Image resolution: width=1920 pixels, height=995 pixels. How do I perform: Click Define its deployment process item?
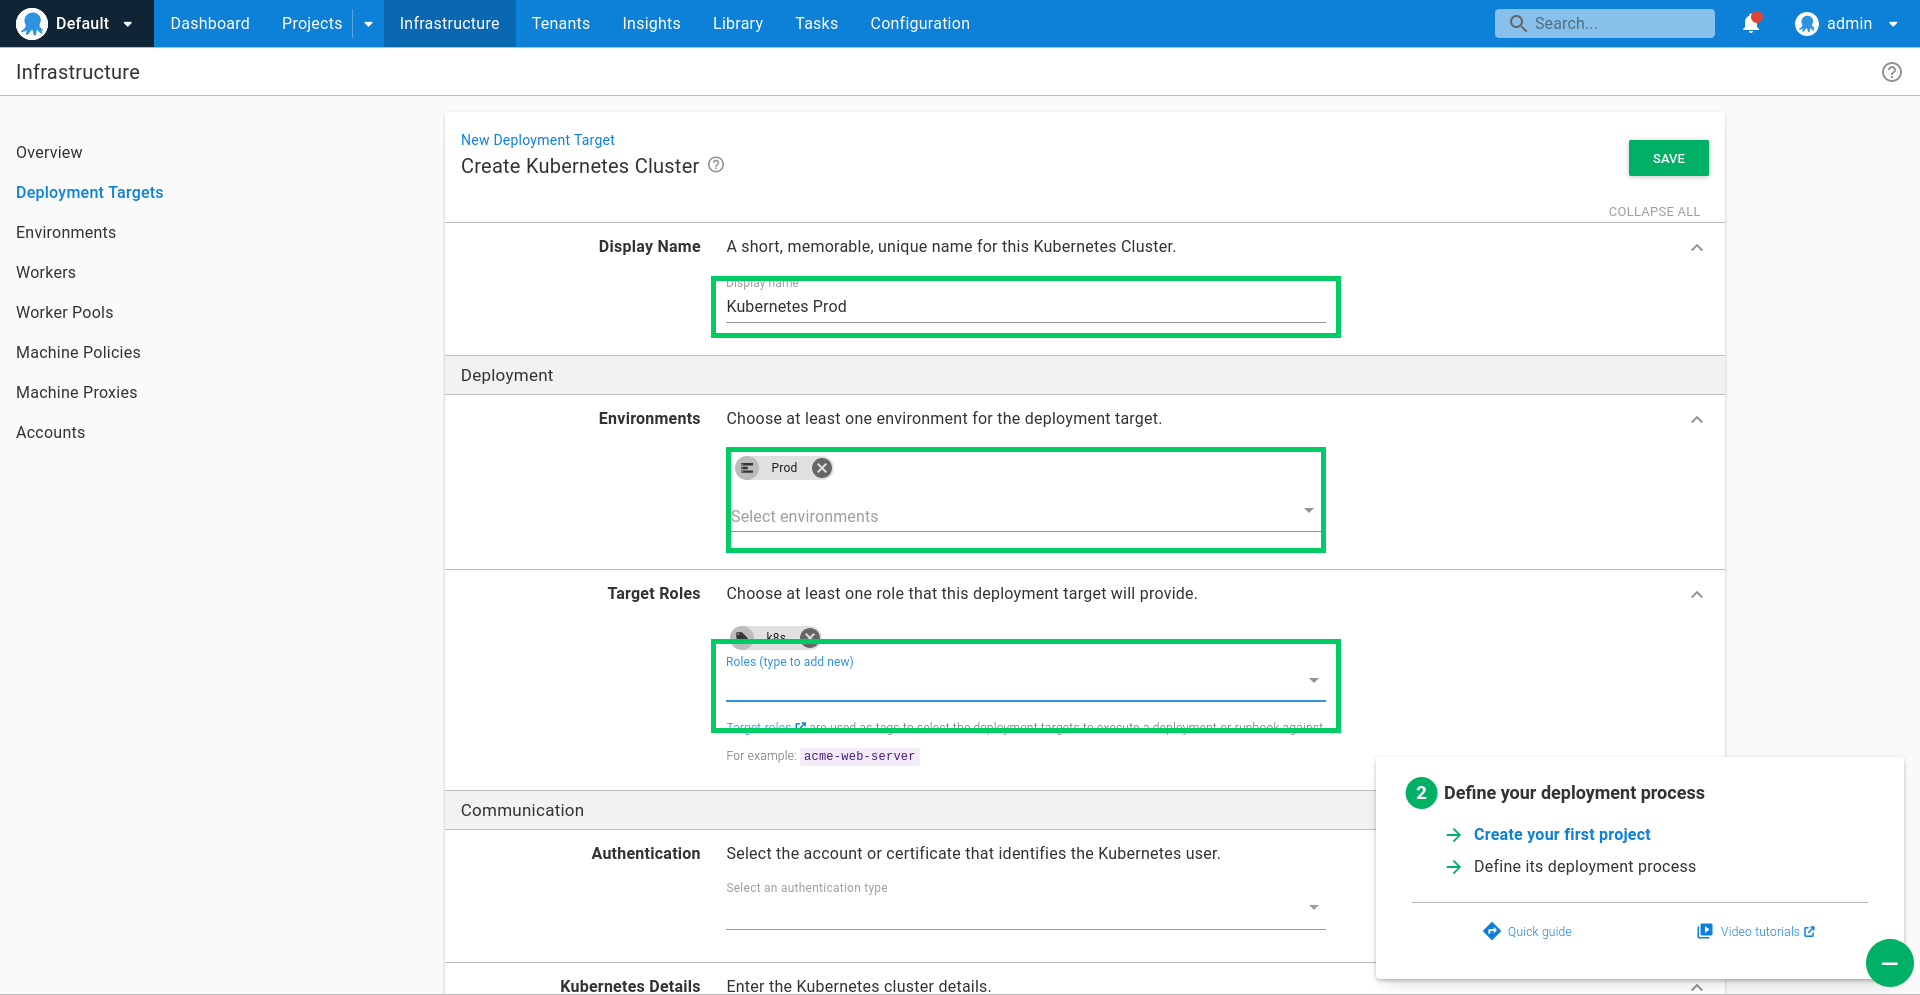(1584, 866)
